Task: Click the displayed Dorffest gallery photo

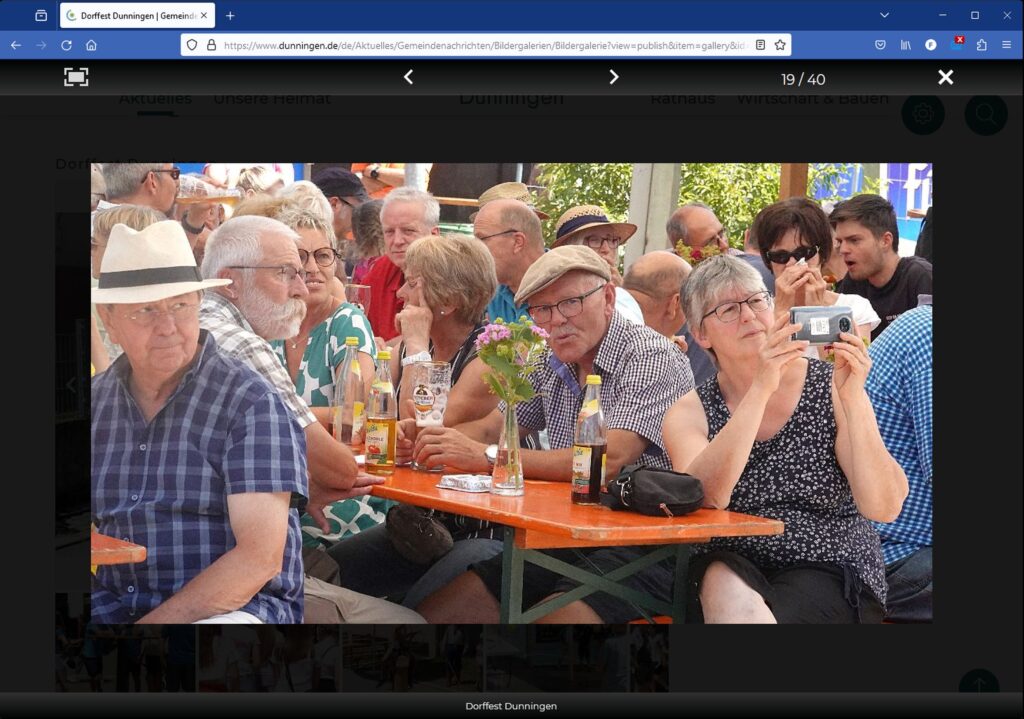Action: point(511,393)
